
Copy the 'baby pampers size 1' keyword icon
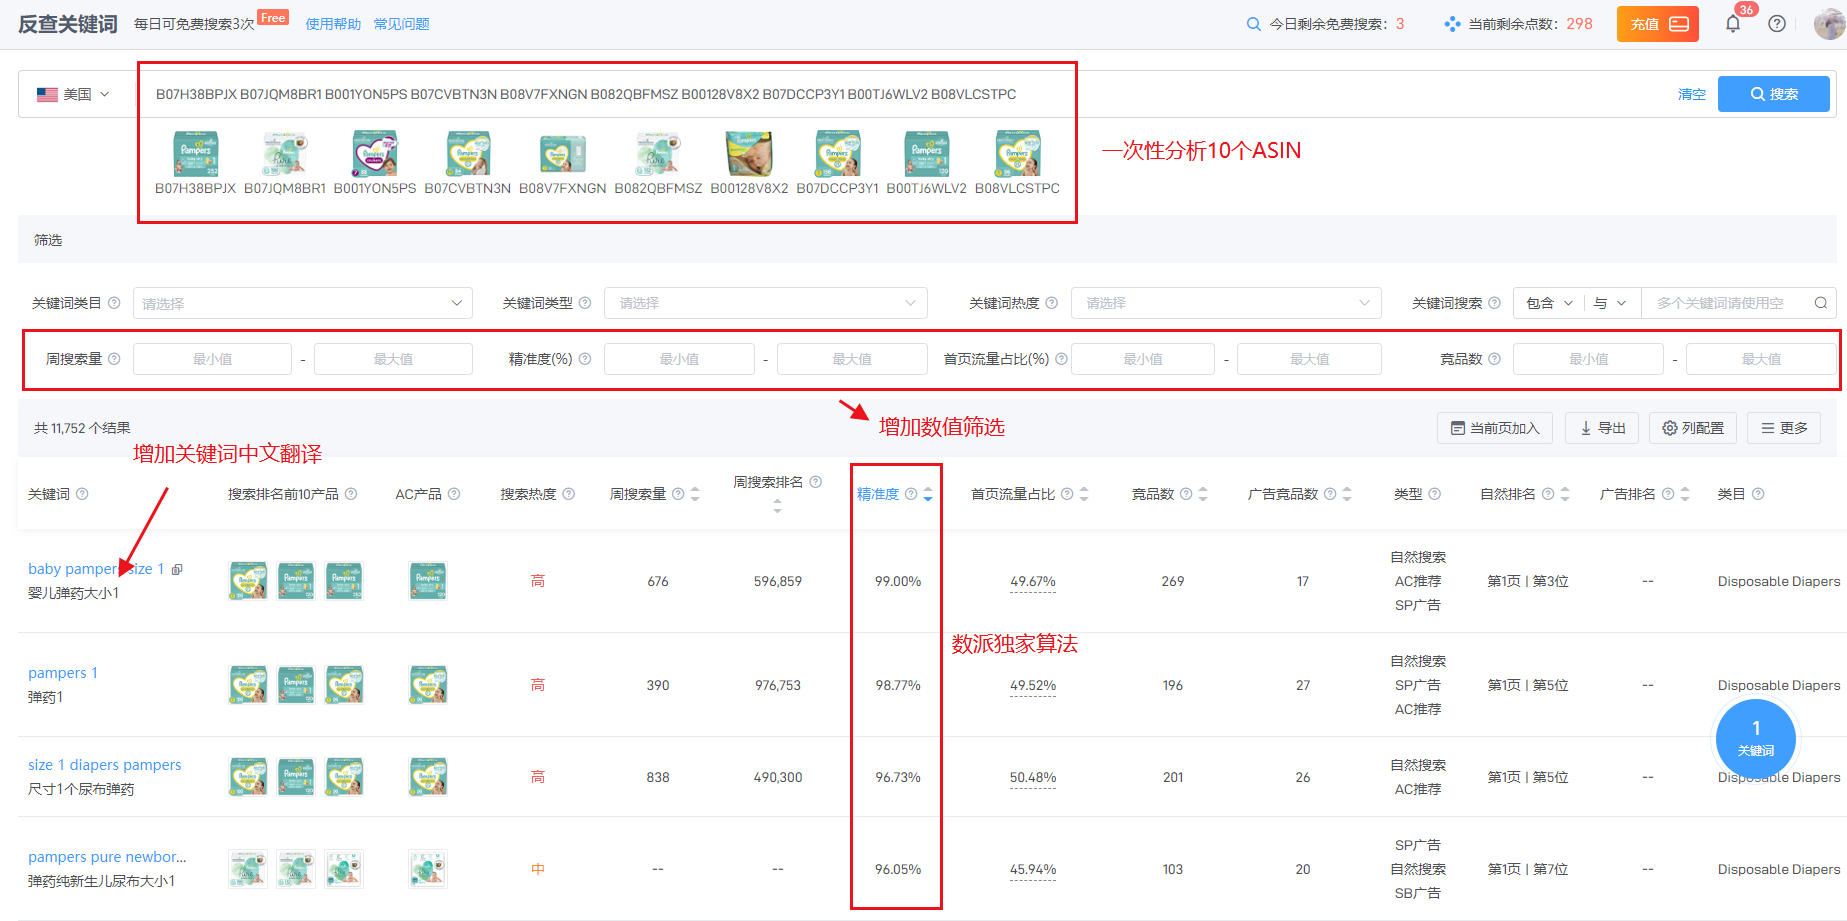pyautogui.click(x=177, y=569)
